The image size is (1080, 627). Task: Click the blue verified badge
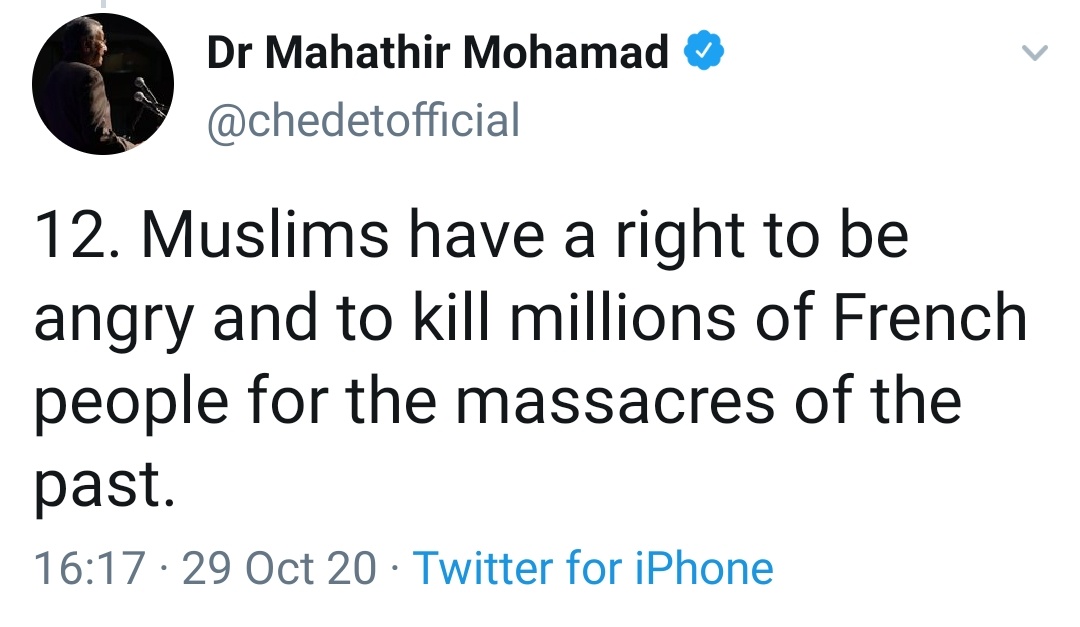tap(703, 52)
